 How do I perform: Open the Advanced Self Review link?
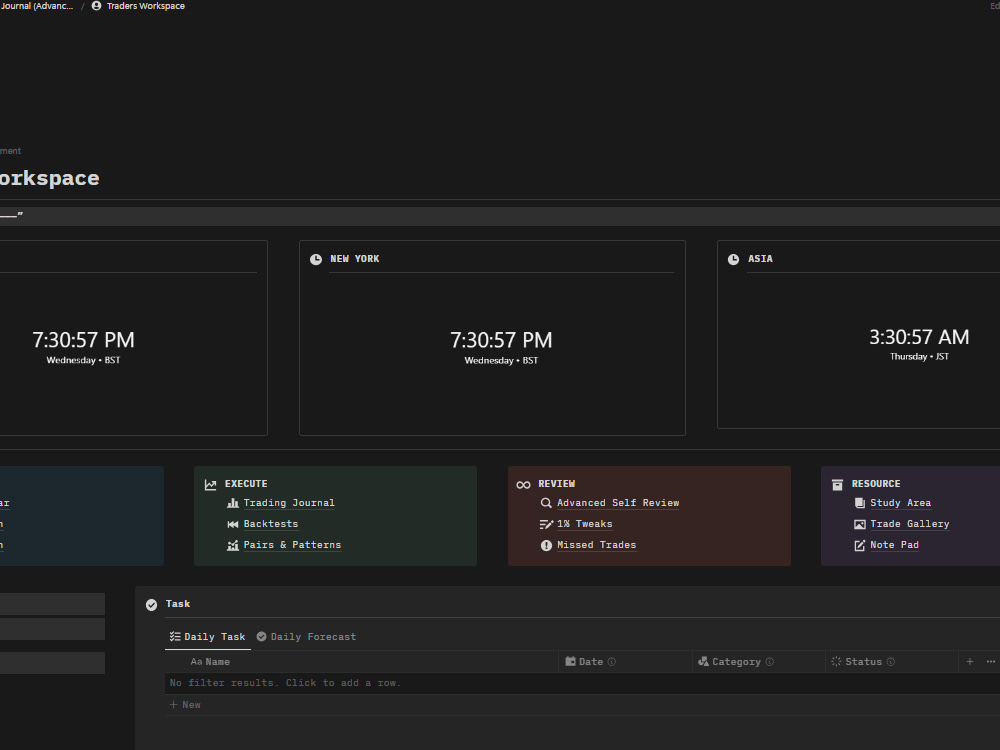(x=618, y=503)
